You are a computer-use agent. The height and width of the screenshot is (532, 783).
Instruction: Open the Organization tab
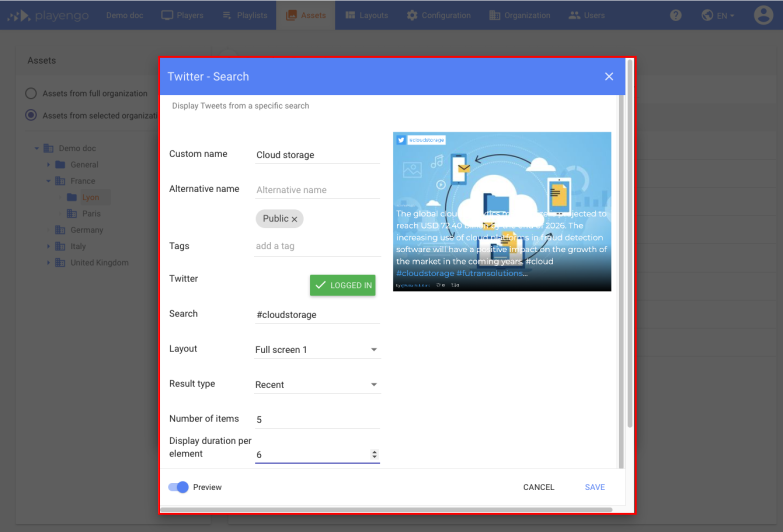[x=520, y=15]
